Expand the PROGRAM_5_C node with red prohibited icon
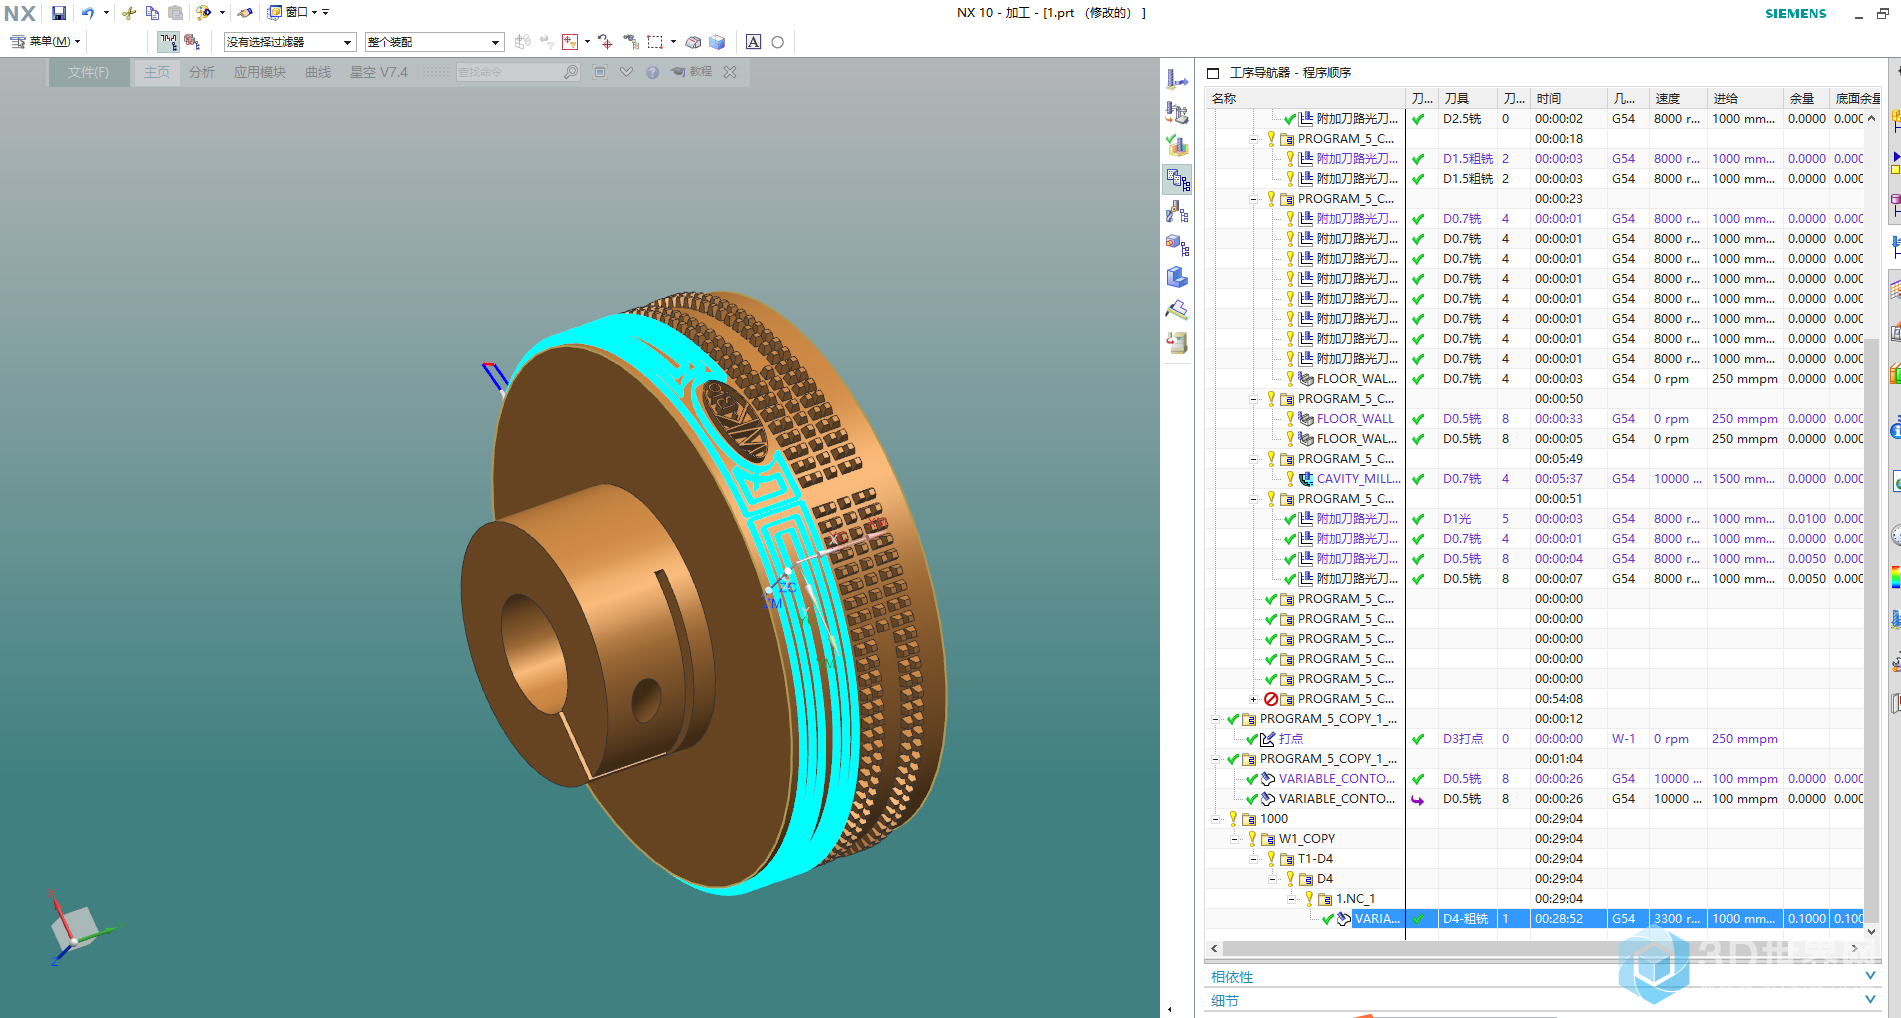This screenshot has width=1901, height=1018. click(1253, 699)
